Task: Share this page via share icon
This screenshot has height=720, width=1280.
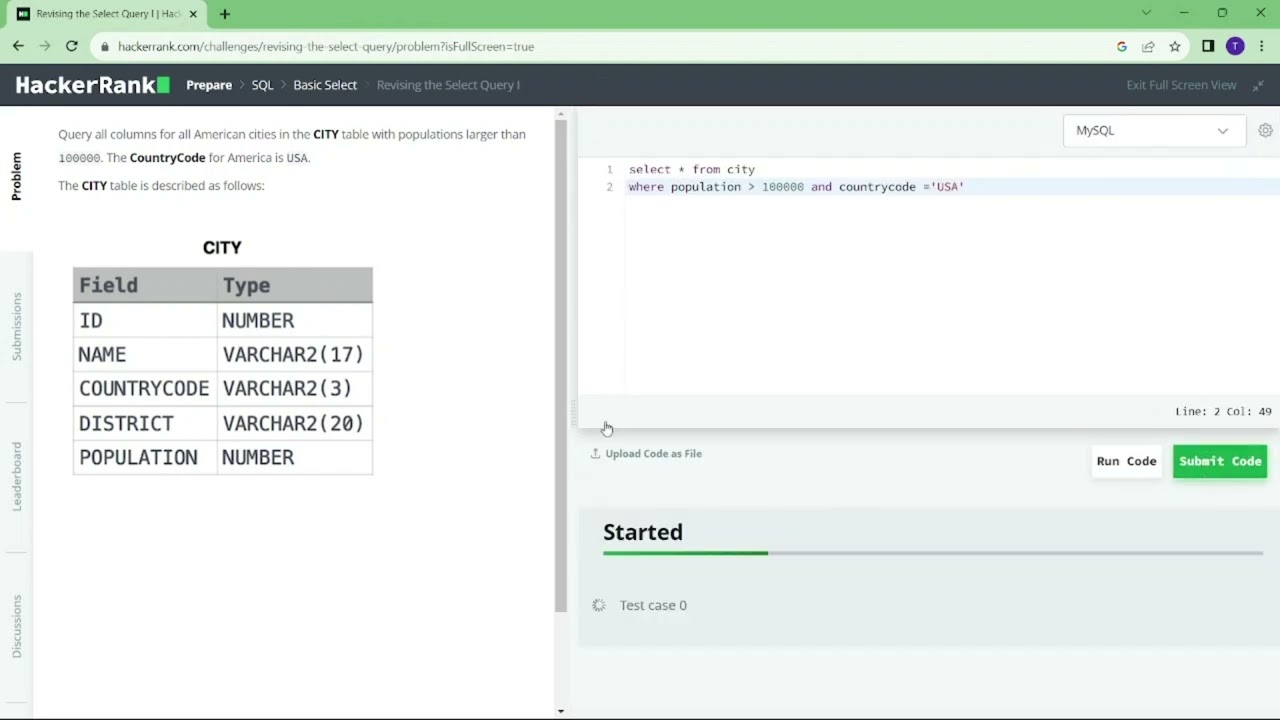Action: [x=1148, y=46]
